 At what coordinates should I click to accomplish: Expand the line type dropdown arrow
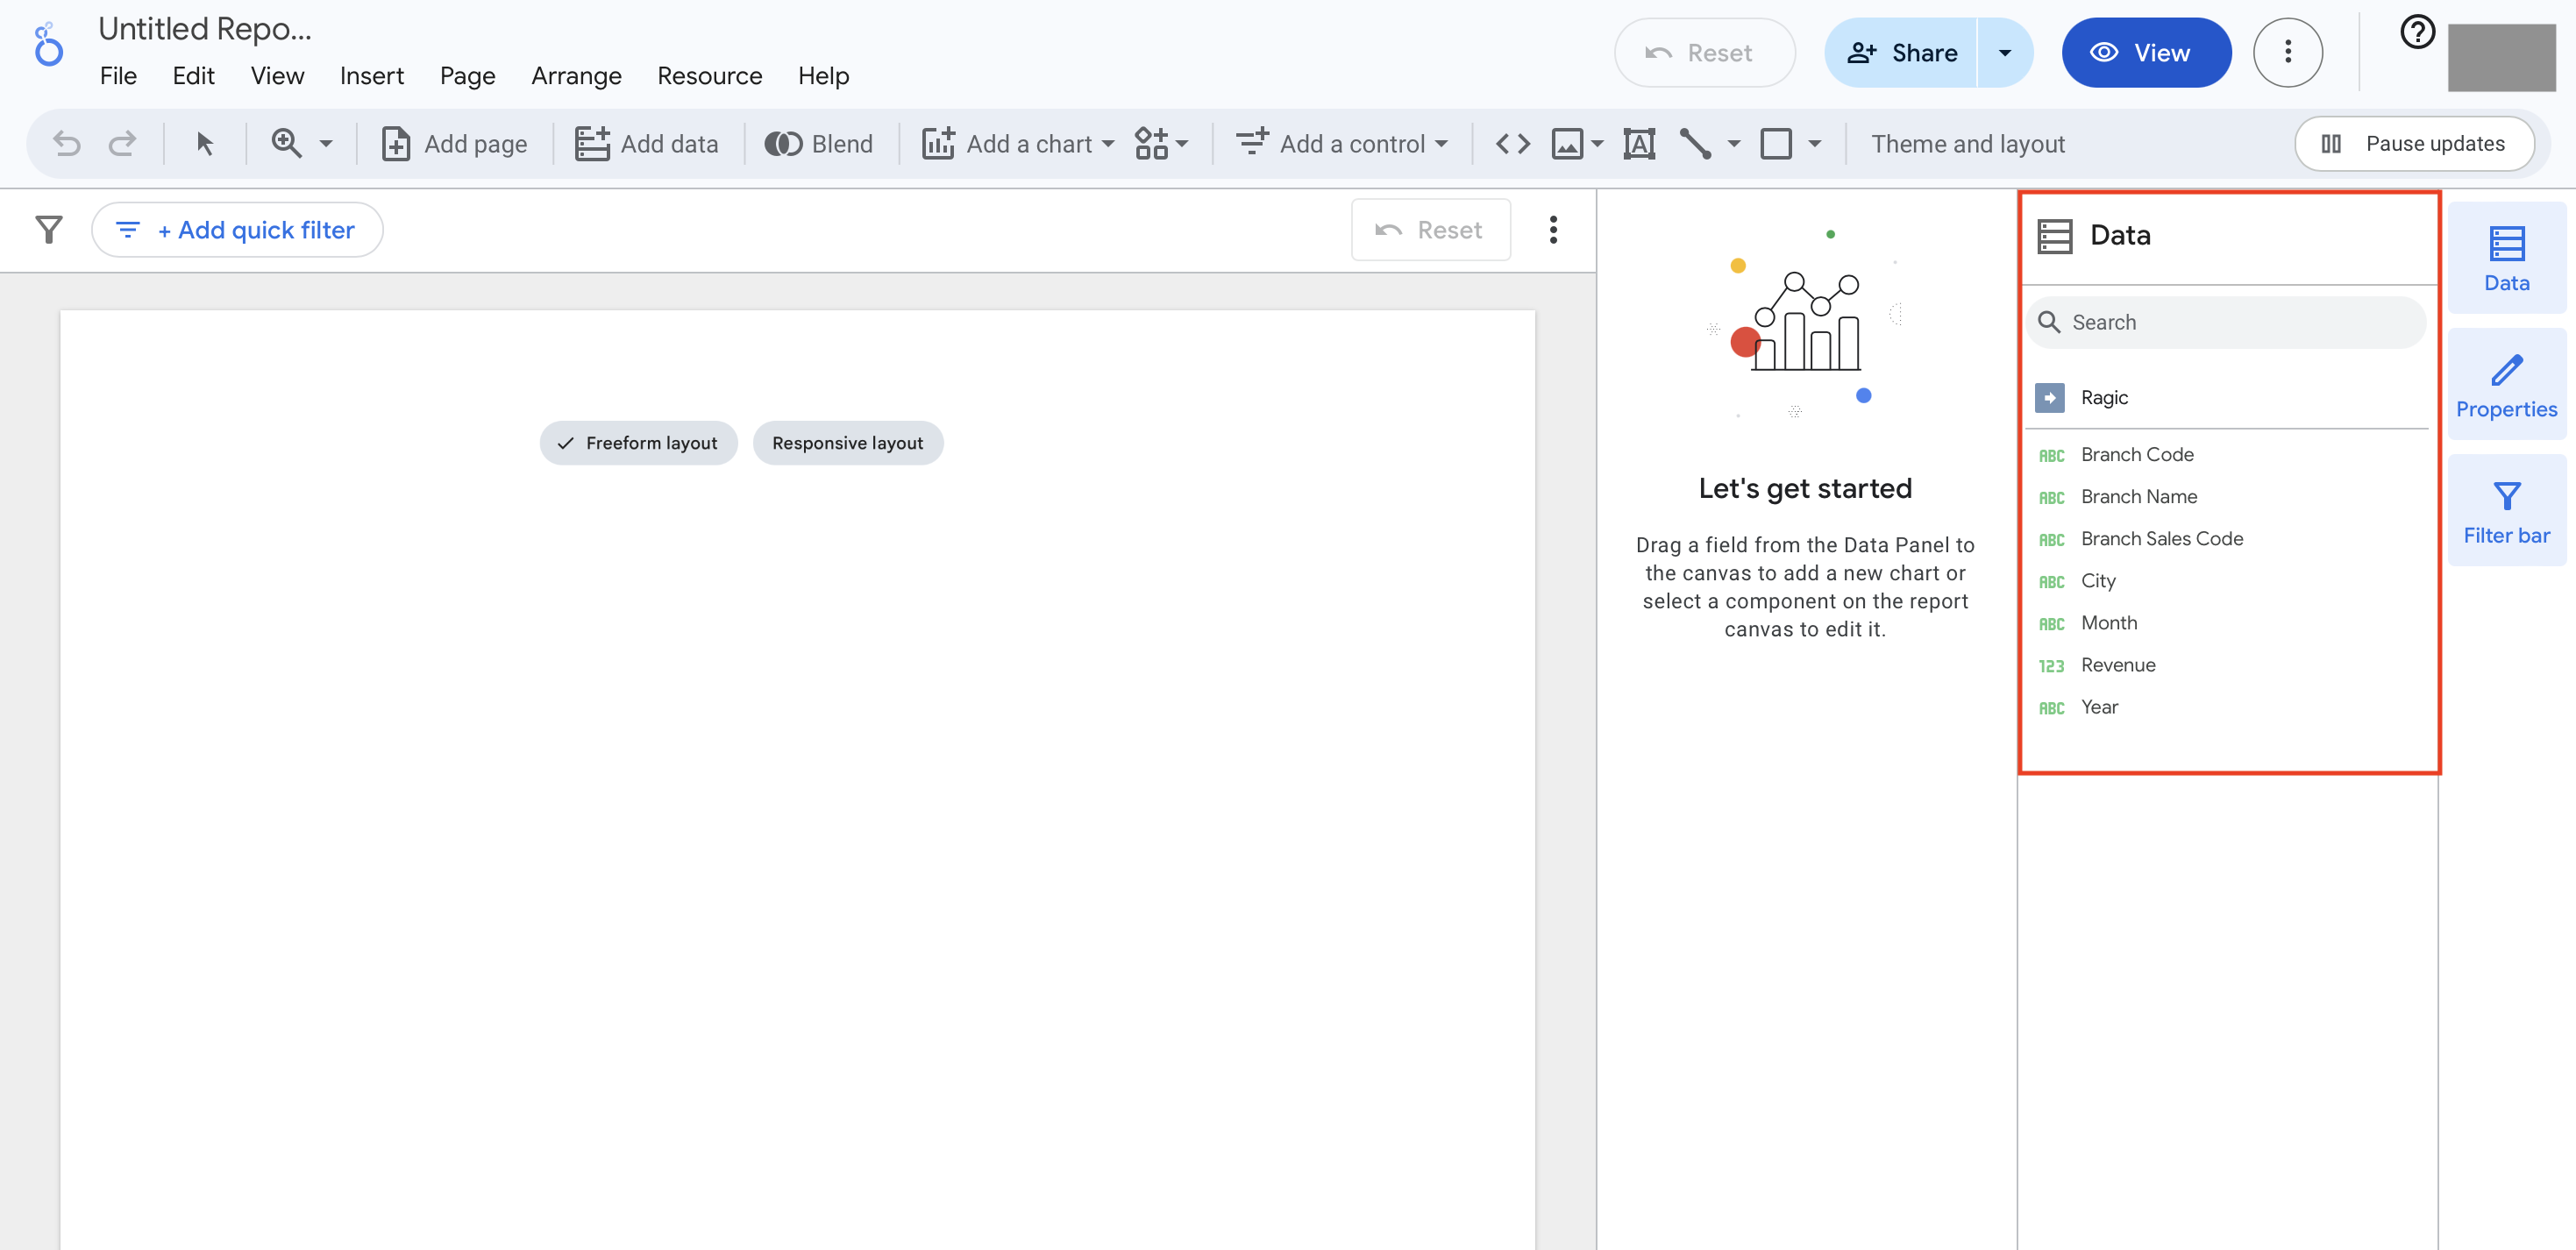pyautogui.click(x=1734, y=144)
